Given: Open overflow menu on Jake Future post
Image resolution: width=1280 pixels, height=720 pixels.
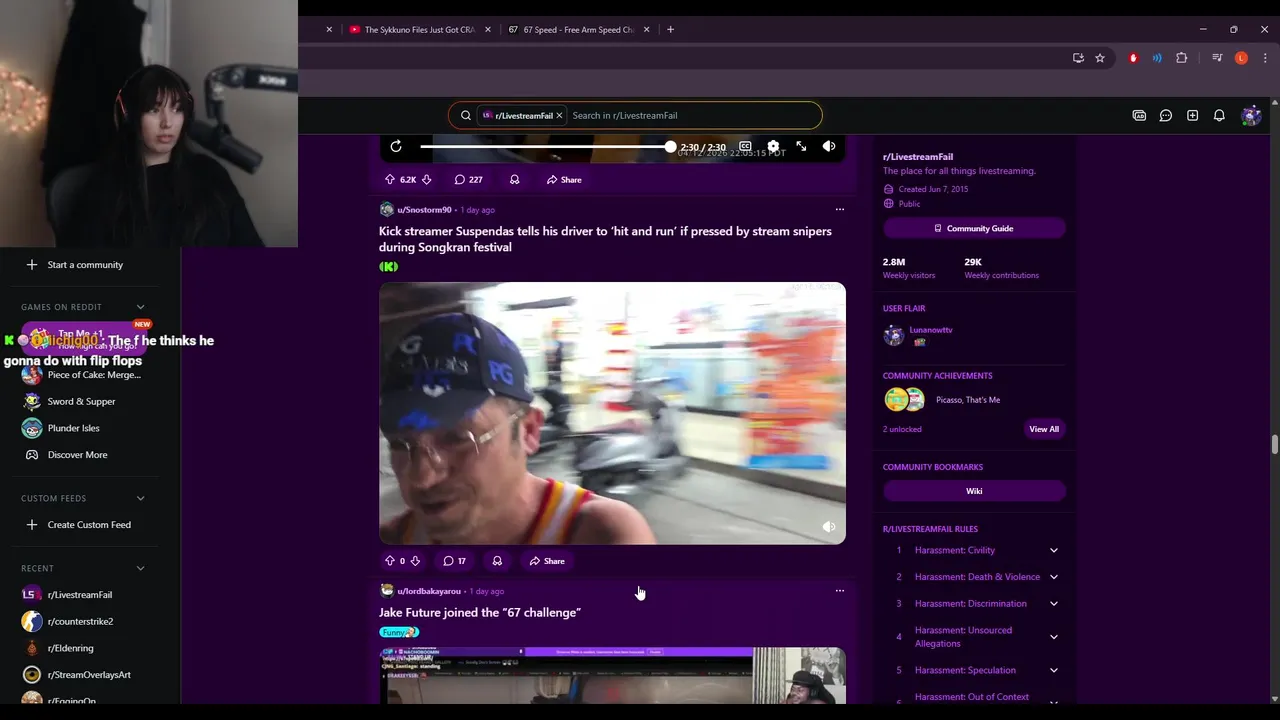Looking at the screenshot, I should tap(840, 591).
